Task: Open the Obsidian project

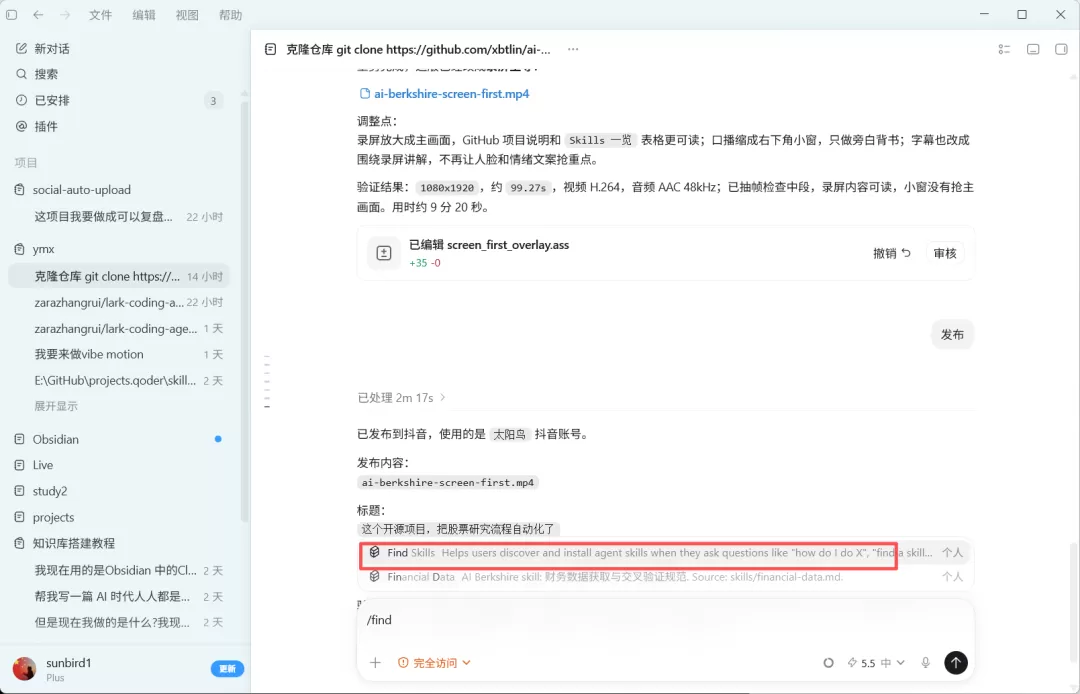Action: 55,439
